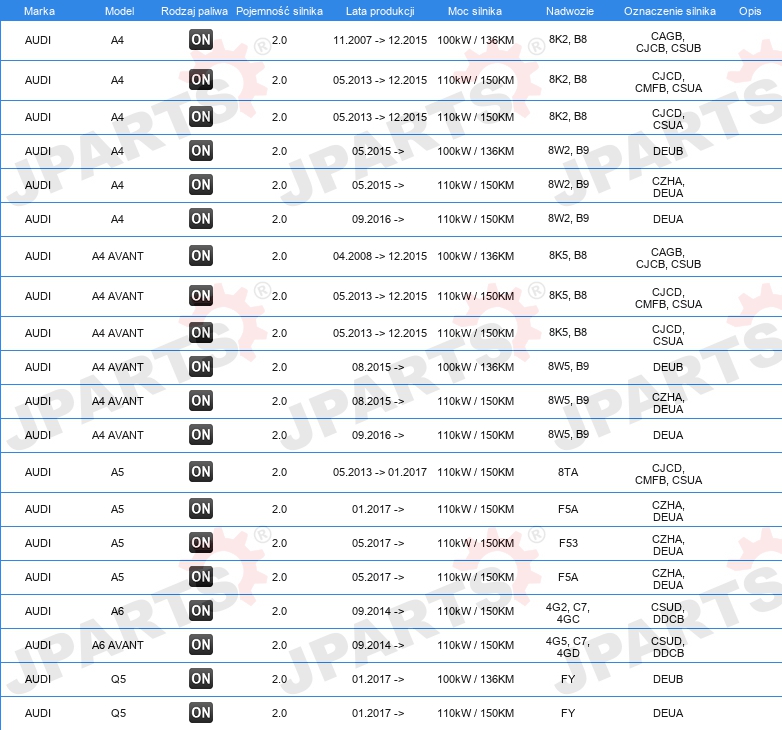Select the date cell 11.2007 -> 12.2015

pos(380,40)
